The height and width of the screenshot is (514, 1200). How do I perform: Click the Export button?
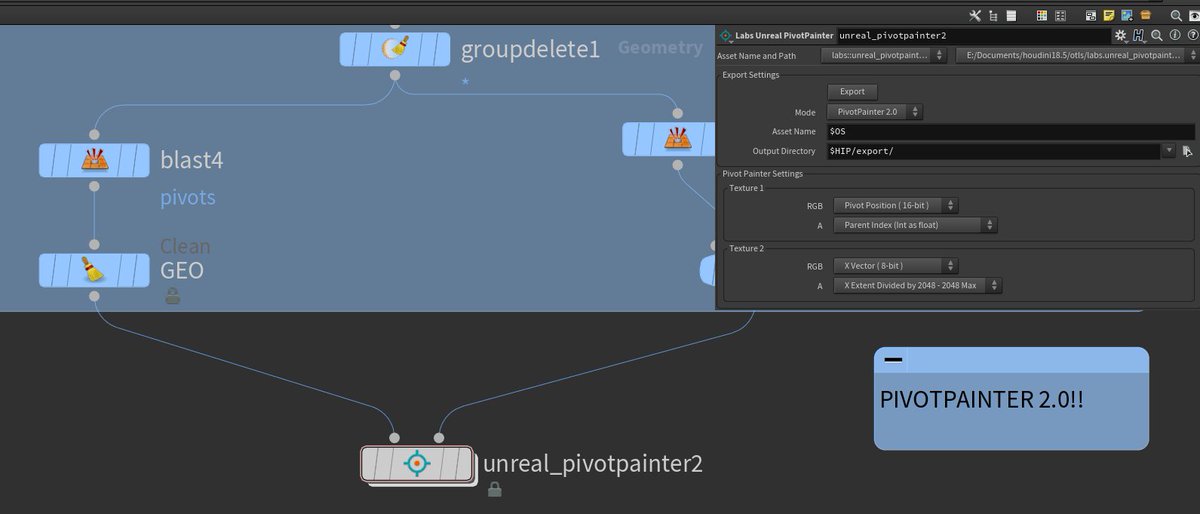click(x=852, y=91)
